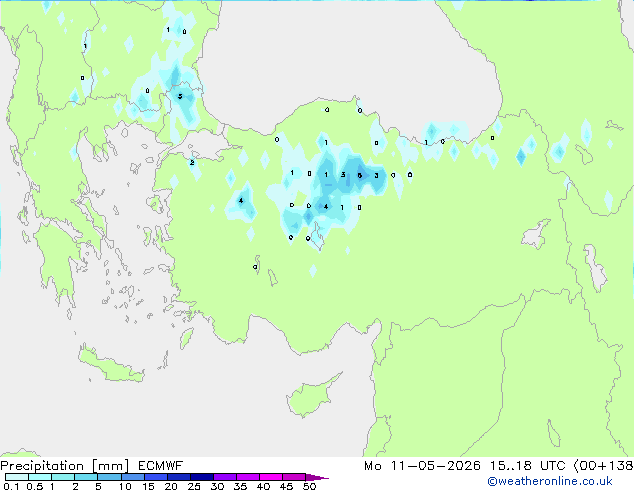Click the 'Precipitation [mm]' map title
634x490 pixels.
click(64, 466)
